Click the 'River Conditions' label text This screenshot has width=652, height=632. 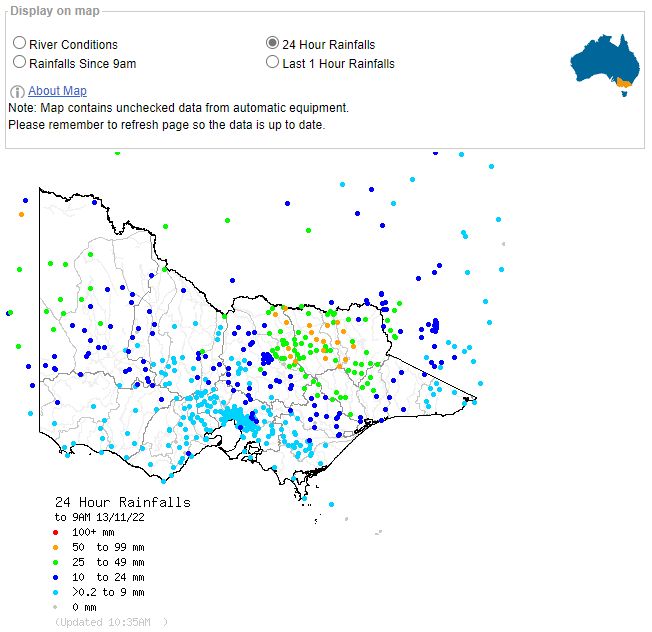coord(73,44)
